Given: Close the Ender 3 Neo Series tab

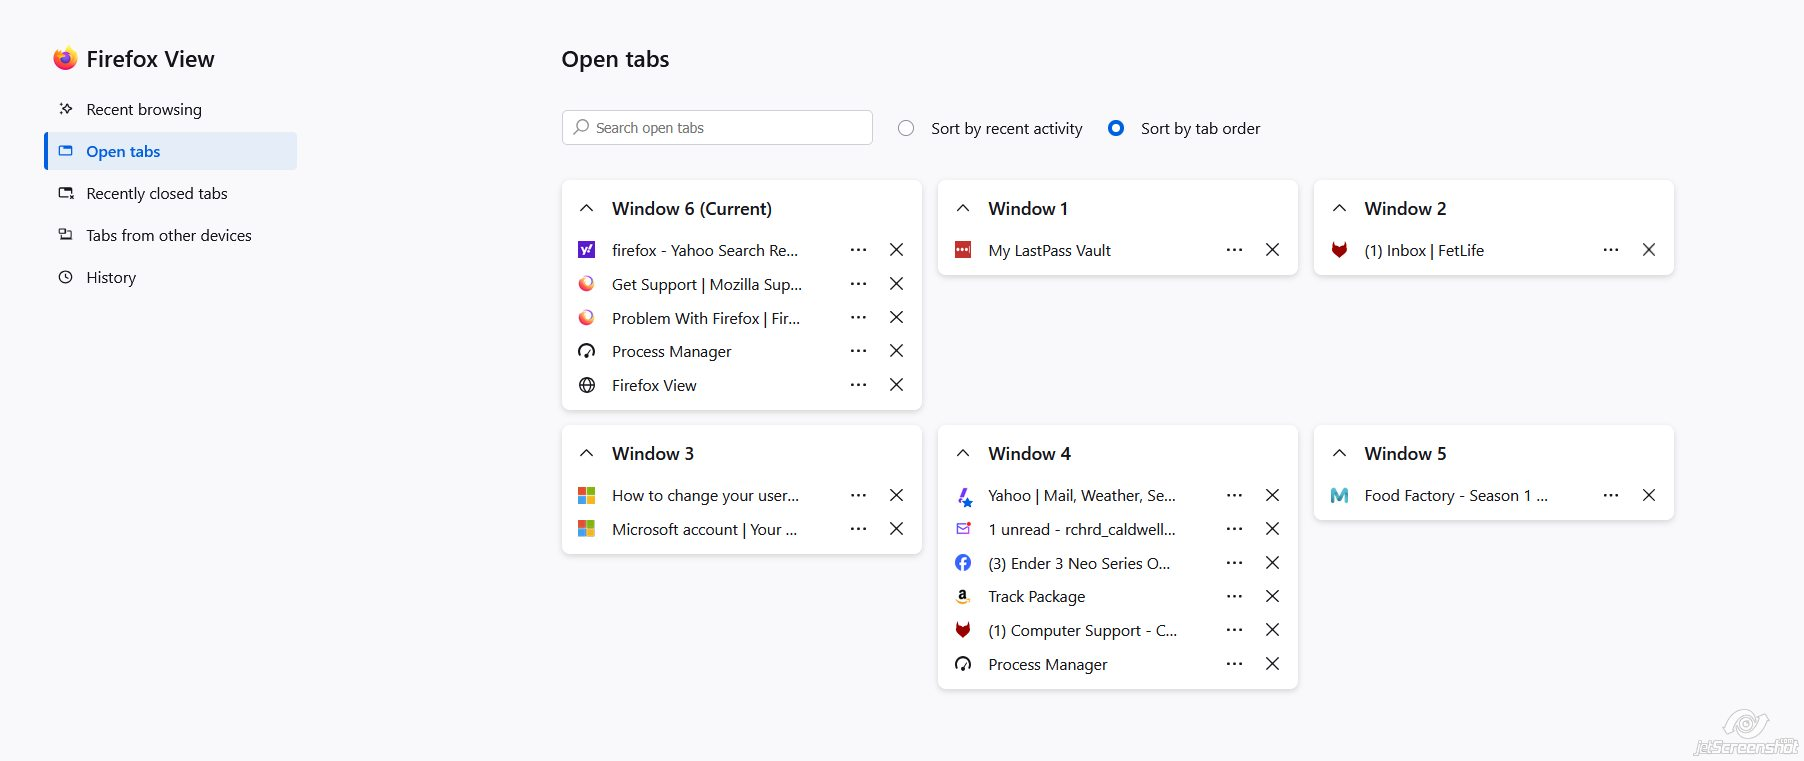Looking at the screenshot, I should (x=1272, y=563).
